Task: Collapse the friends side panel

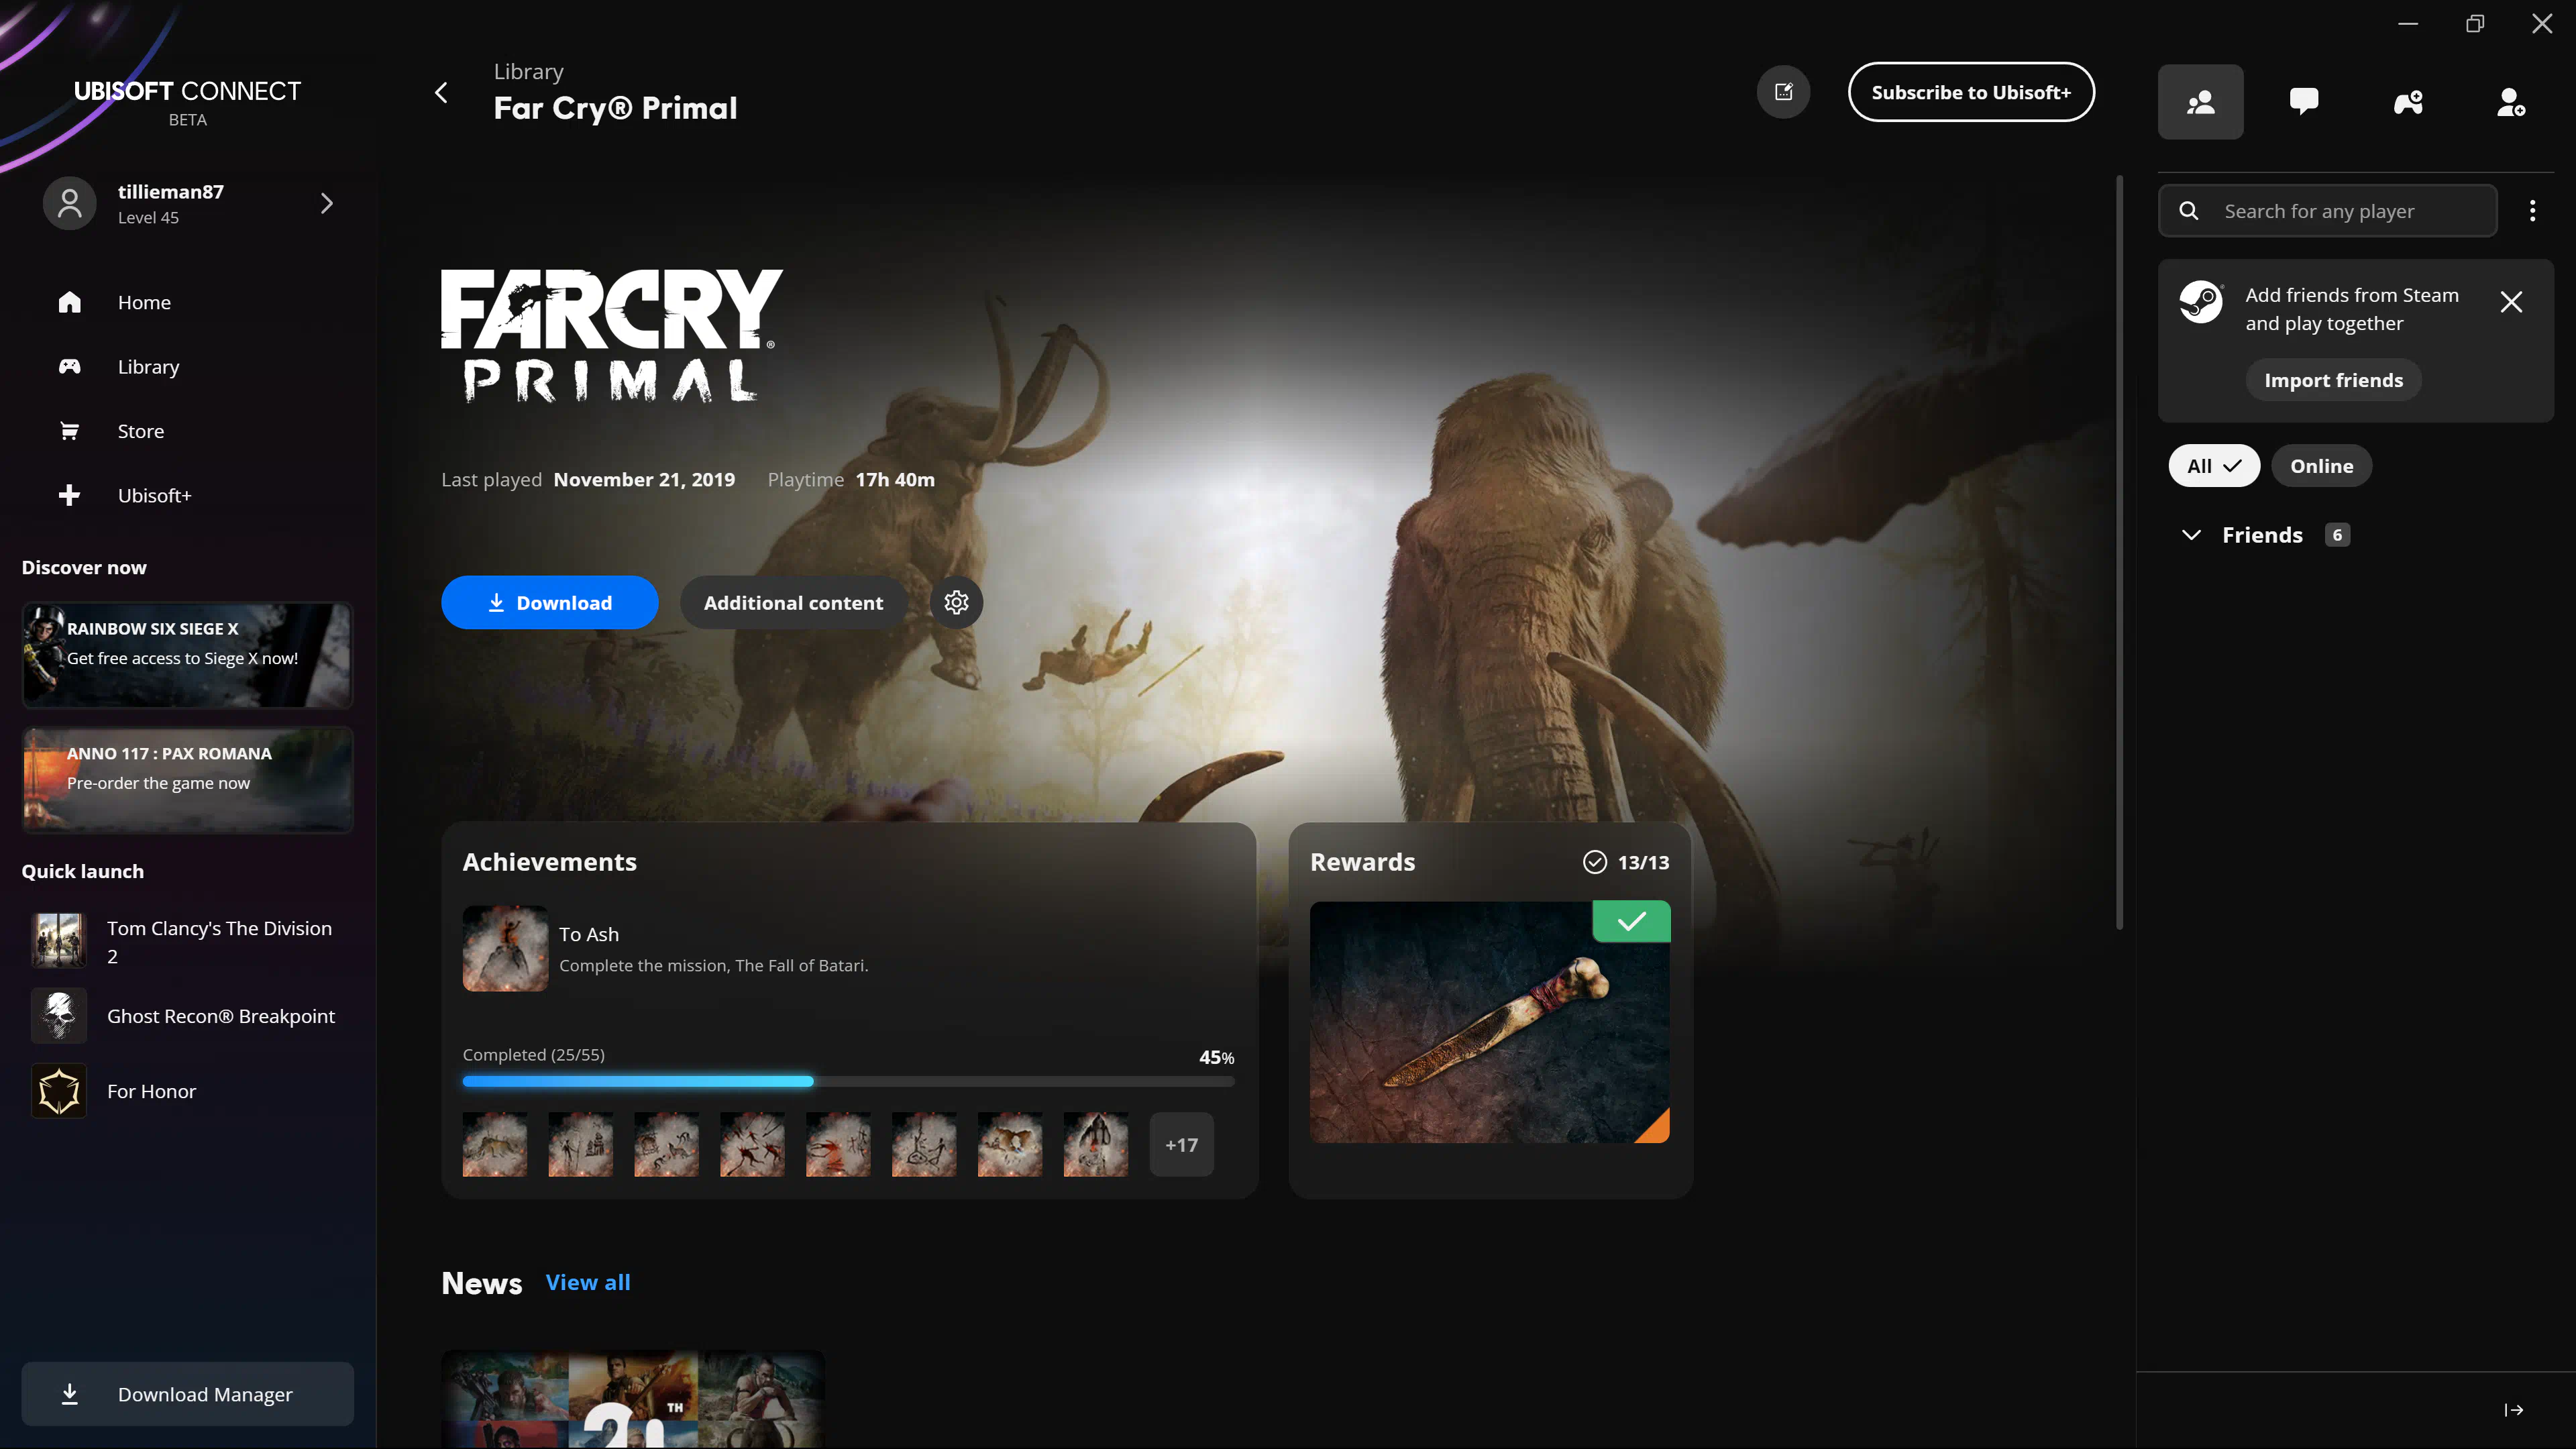Action: point(2513,1410)
